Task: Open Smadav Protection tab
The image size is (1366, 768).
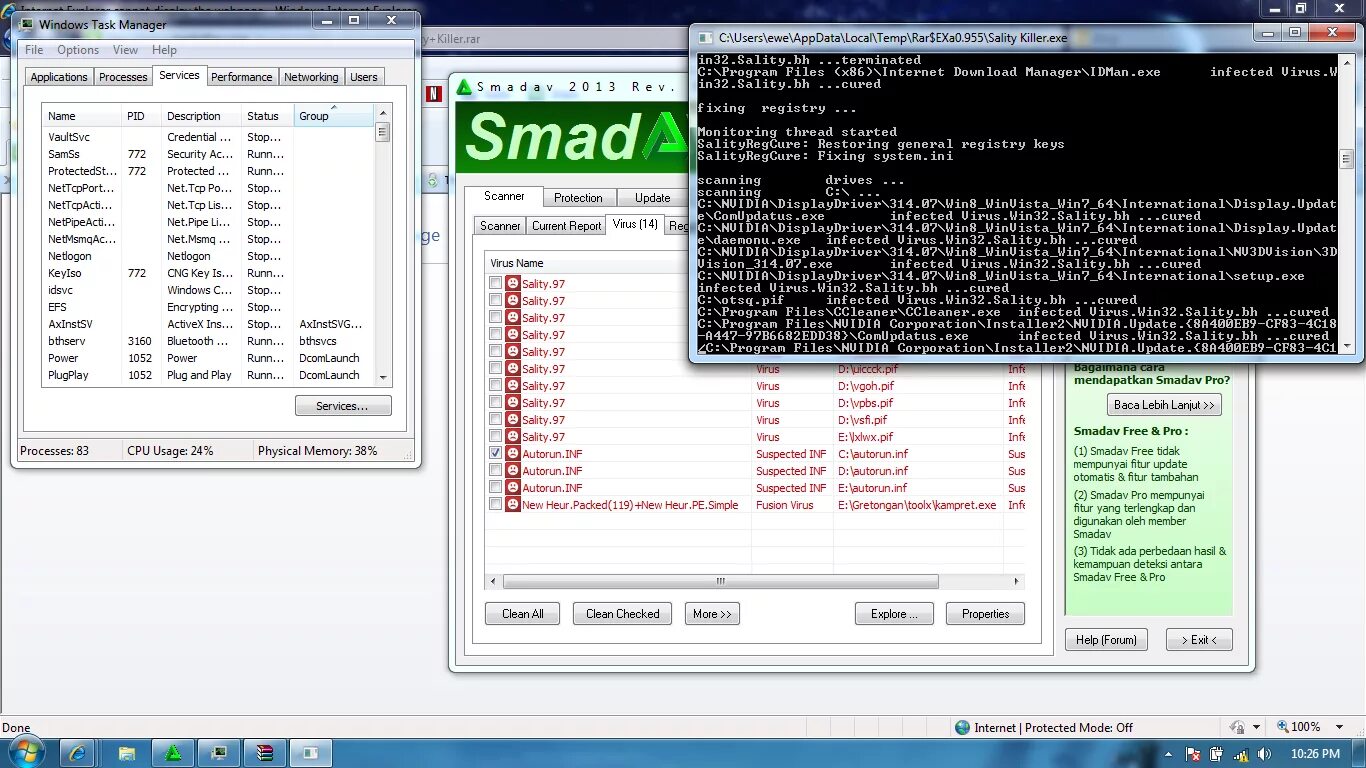Action: point(578,198)
